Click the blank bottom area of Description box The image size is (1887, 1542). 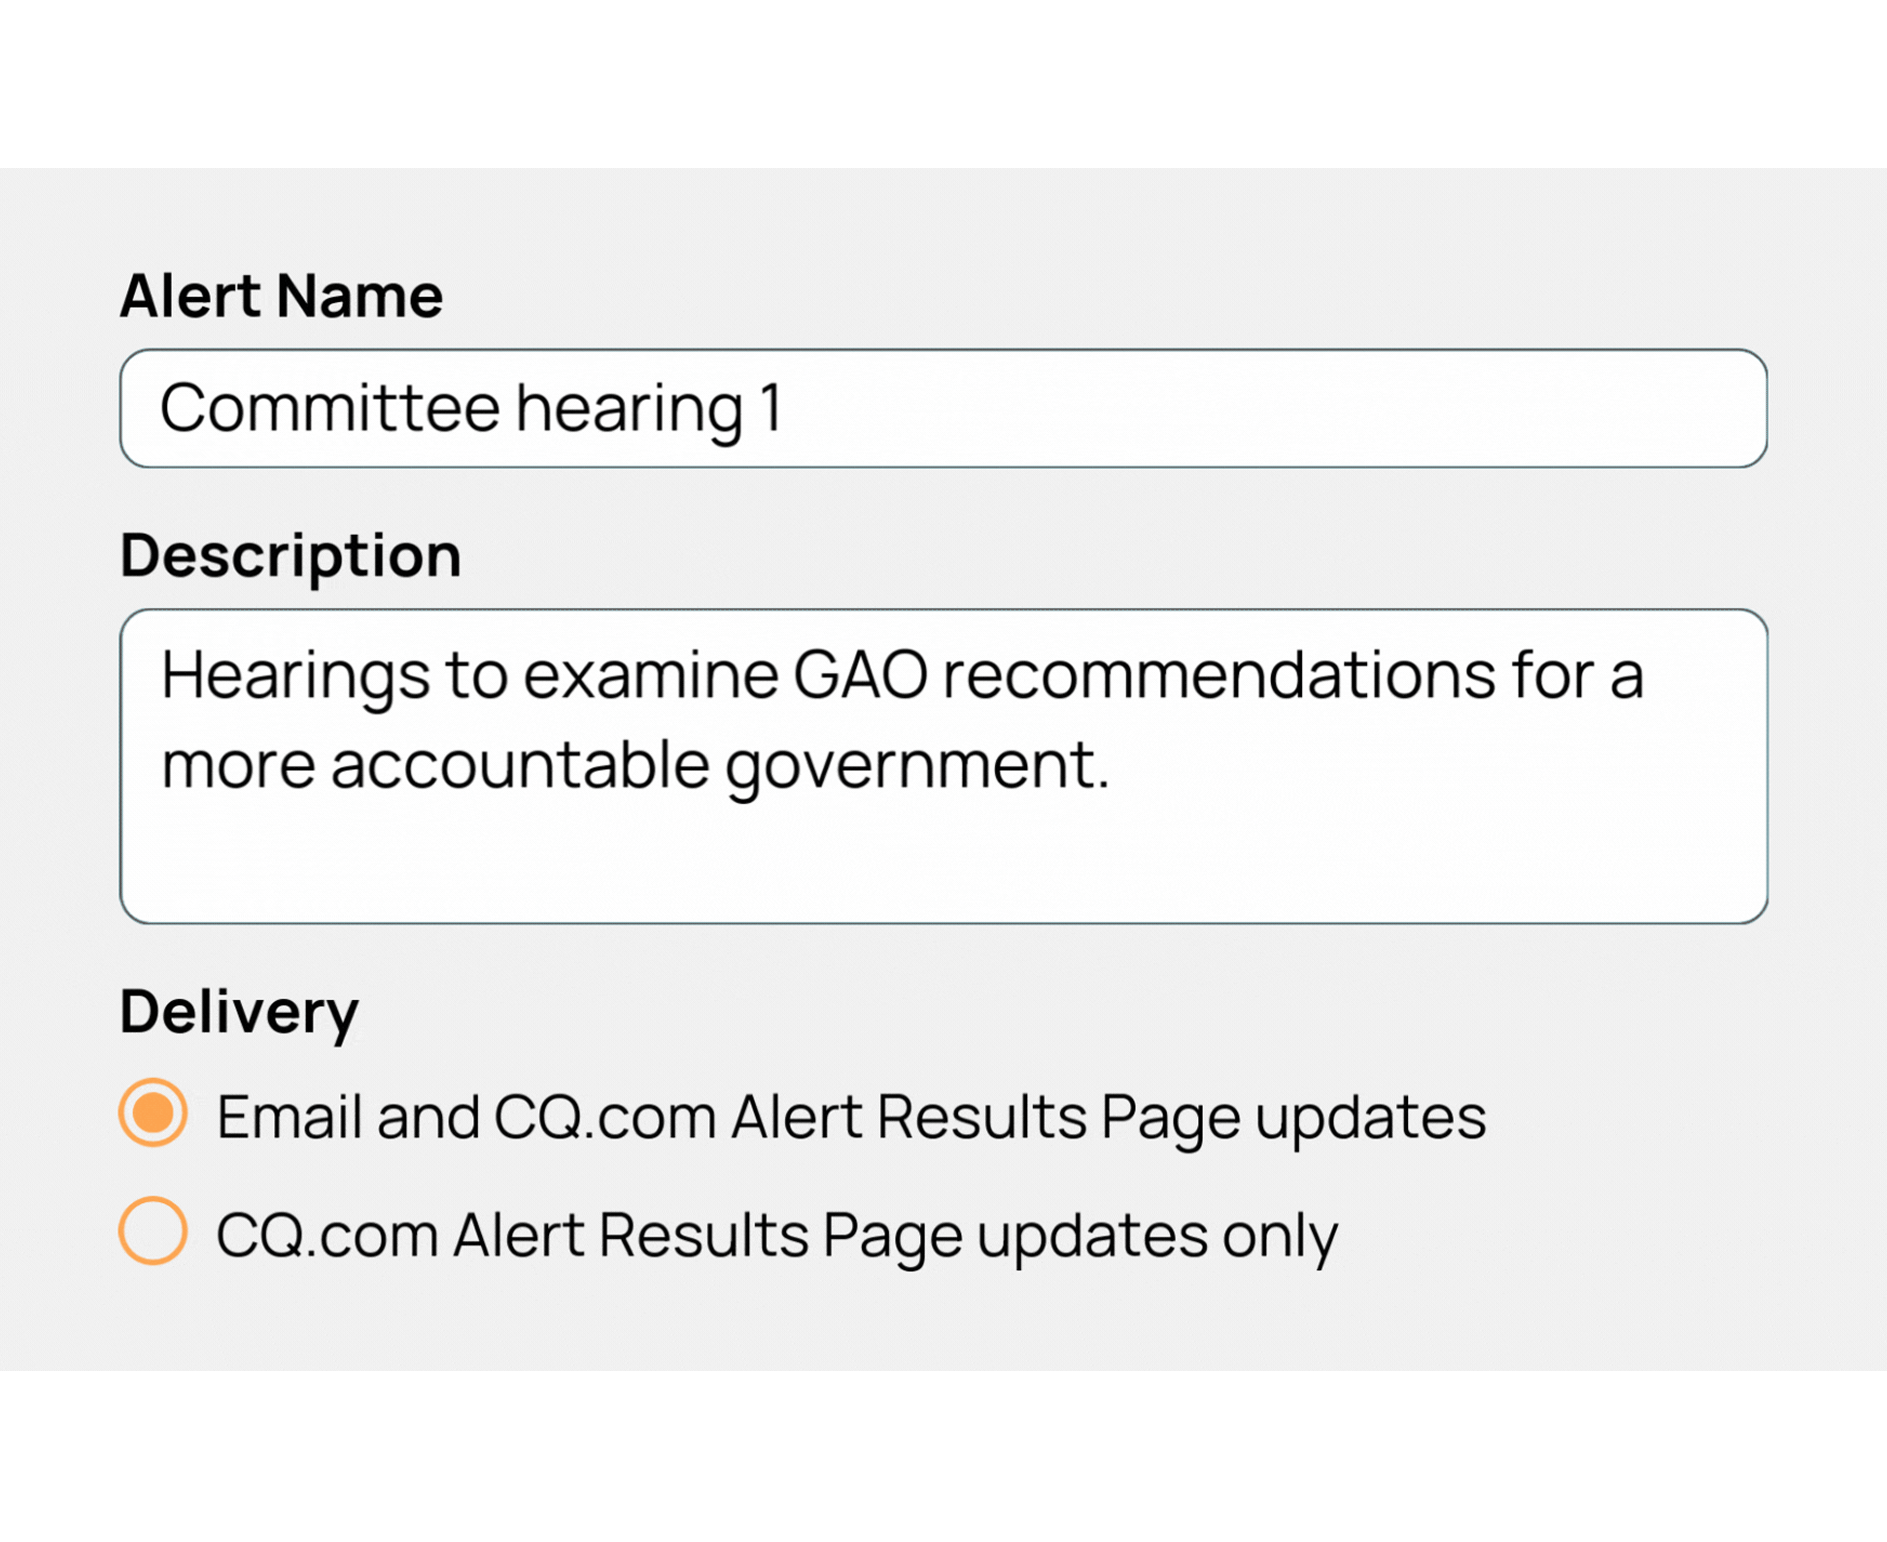[x=942, y=868]
